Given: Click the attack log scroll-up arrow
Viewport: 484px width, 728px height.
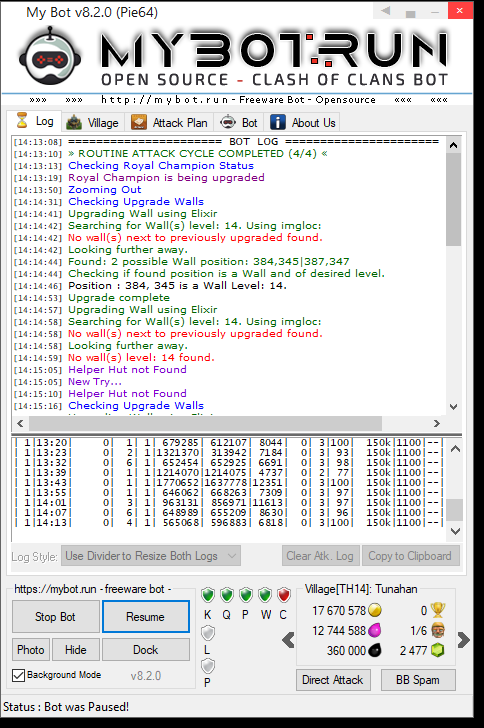Looking at the screenshot, I should point(455,448).
